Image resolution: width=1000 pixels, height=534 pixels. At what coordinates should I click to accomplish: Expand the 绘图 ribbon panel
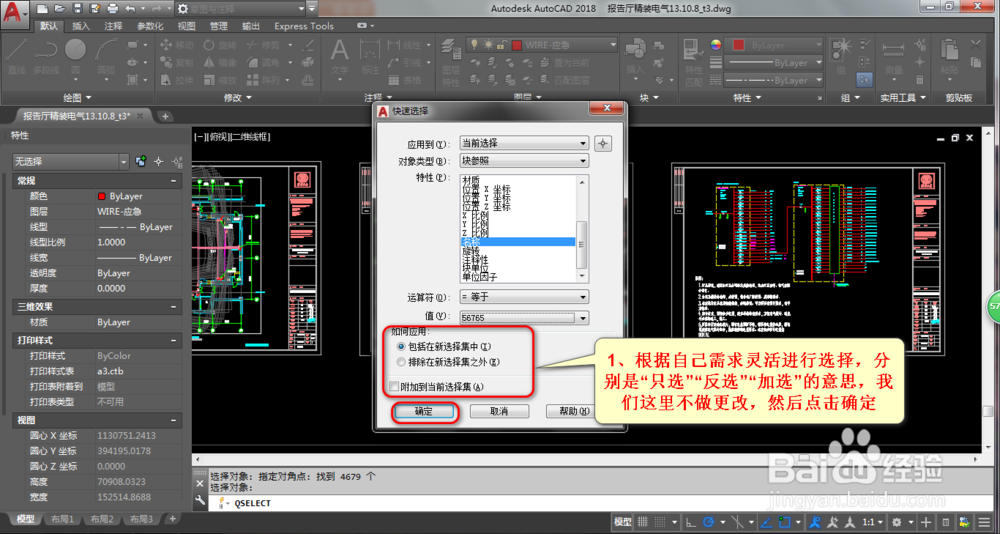[x=78, y=98]
